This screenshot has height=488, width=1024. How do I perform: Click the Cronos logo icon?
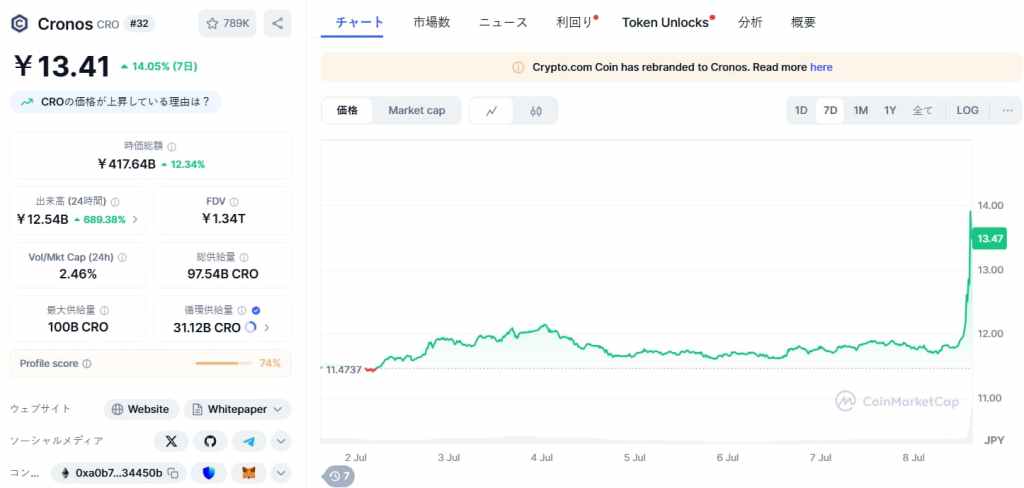(20, 24)
